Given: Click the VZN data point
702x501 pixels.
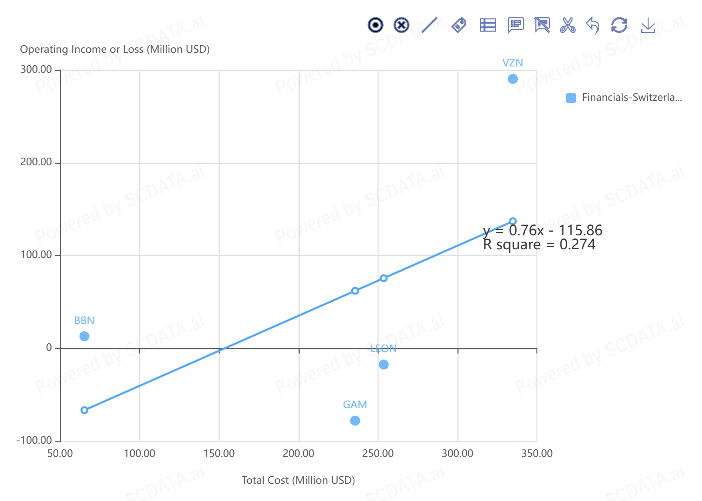Looking at the screenshot, I should [513, 79].
